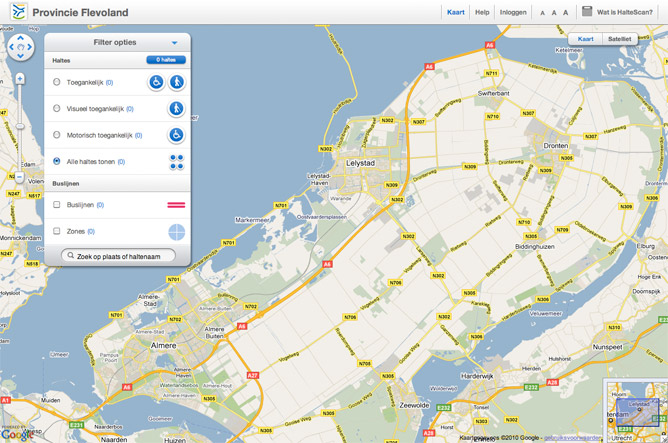Click the four-dots icon for Alle haltes tonen
The height and width of the screenshot is (443, 668).
point(176,162)
